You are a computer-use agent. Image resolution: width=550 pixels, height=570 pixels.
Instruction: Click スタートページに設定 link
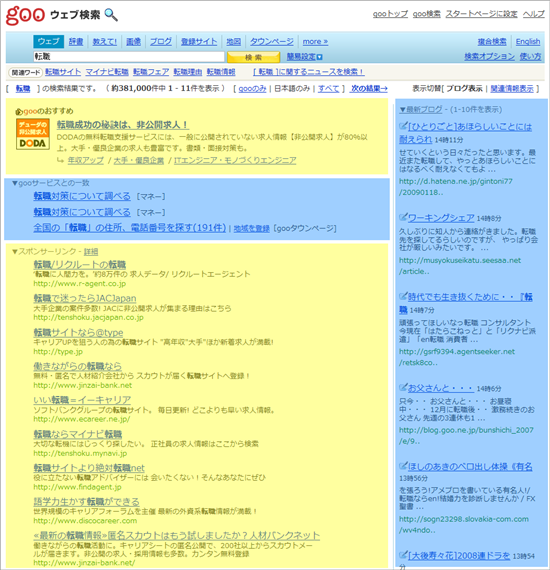(481, 14)
